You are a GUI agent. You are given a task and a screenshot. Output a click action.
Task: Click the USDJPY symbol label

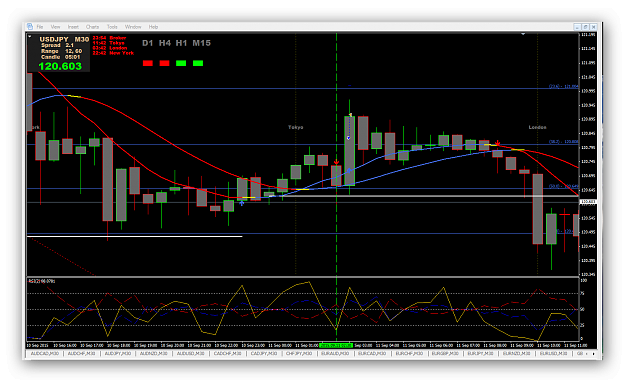click(54, 39)
